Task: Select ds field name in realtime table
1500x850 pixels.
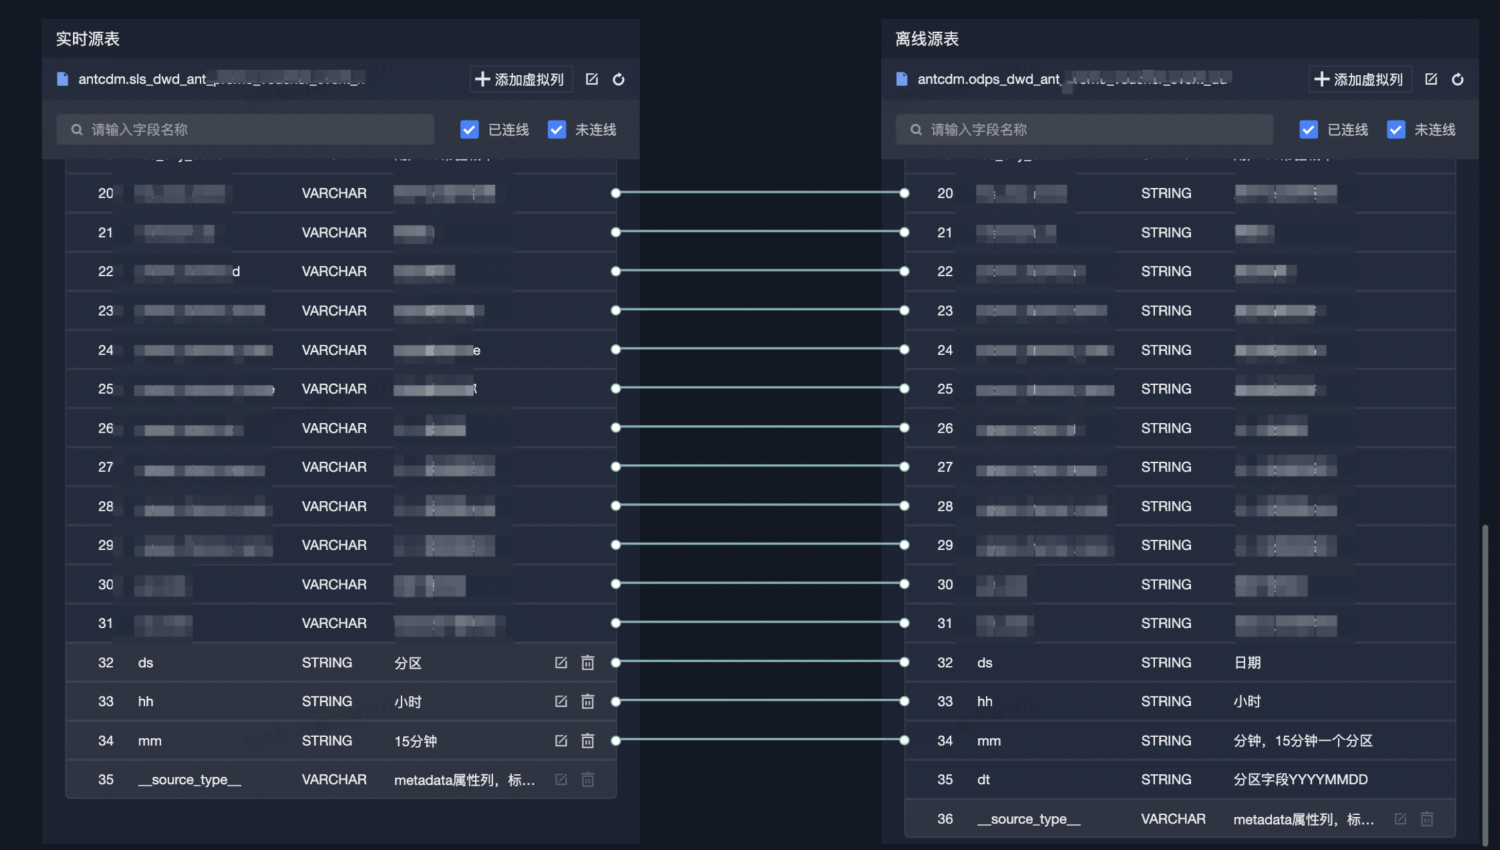Action: (x=146, y=663)
